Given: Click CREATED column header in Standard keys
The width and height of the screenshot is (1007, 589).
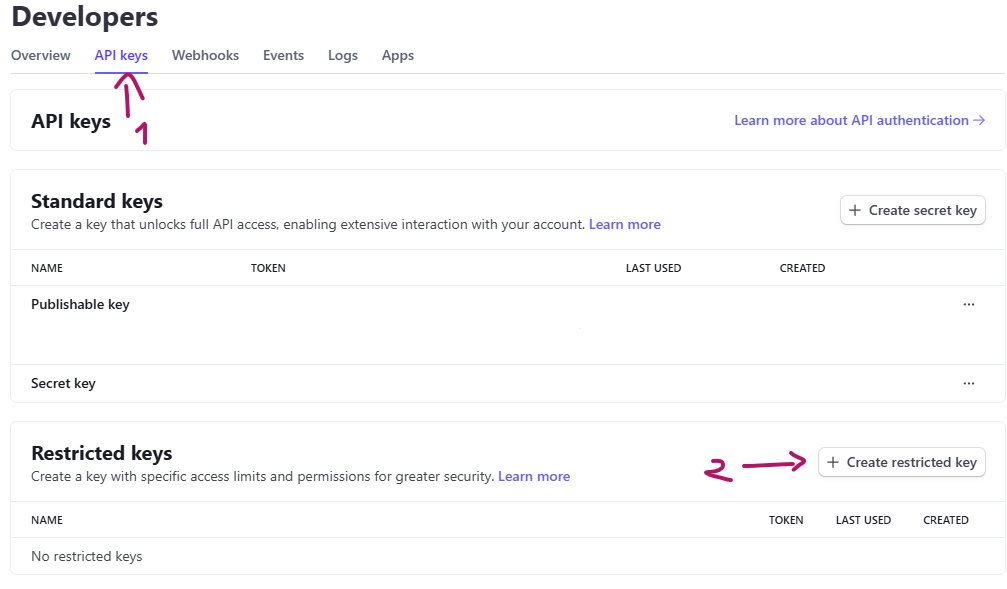Looking at the screenshot, I should [x=802, y=268].
